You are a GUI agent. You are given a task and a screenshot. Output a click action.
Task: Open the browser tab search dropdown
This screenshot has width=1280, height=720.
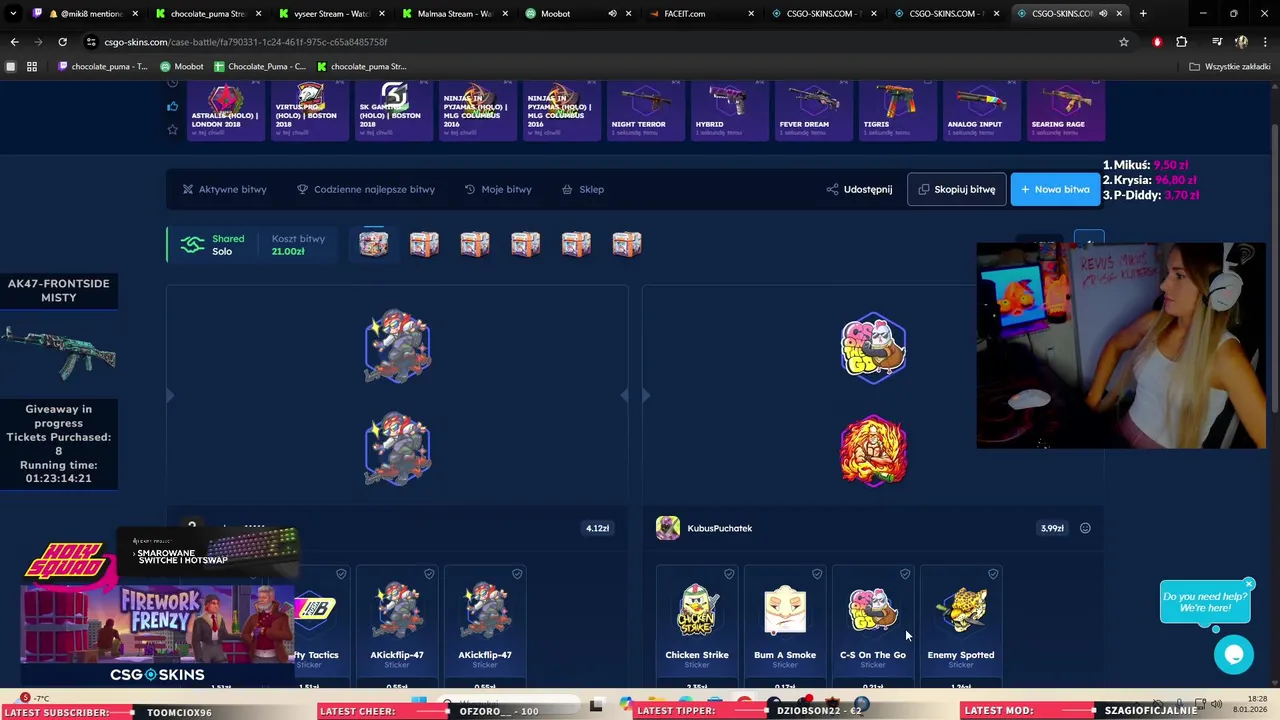point(13,14)
